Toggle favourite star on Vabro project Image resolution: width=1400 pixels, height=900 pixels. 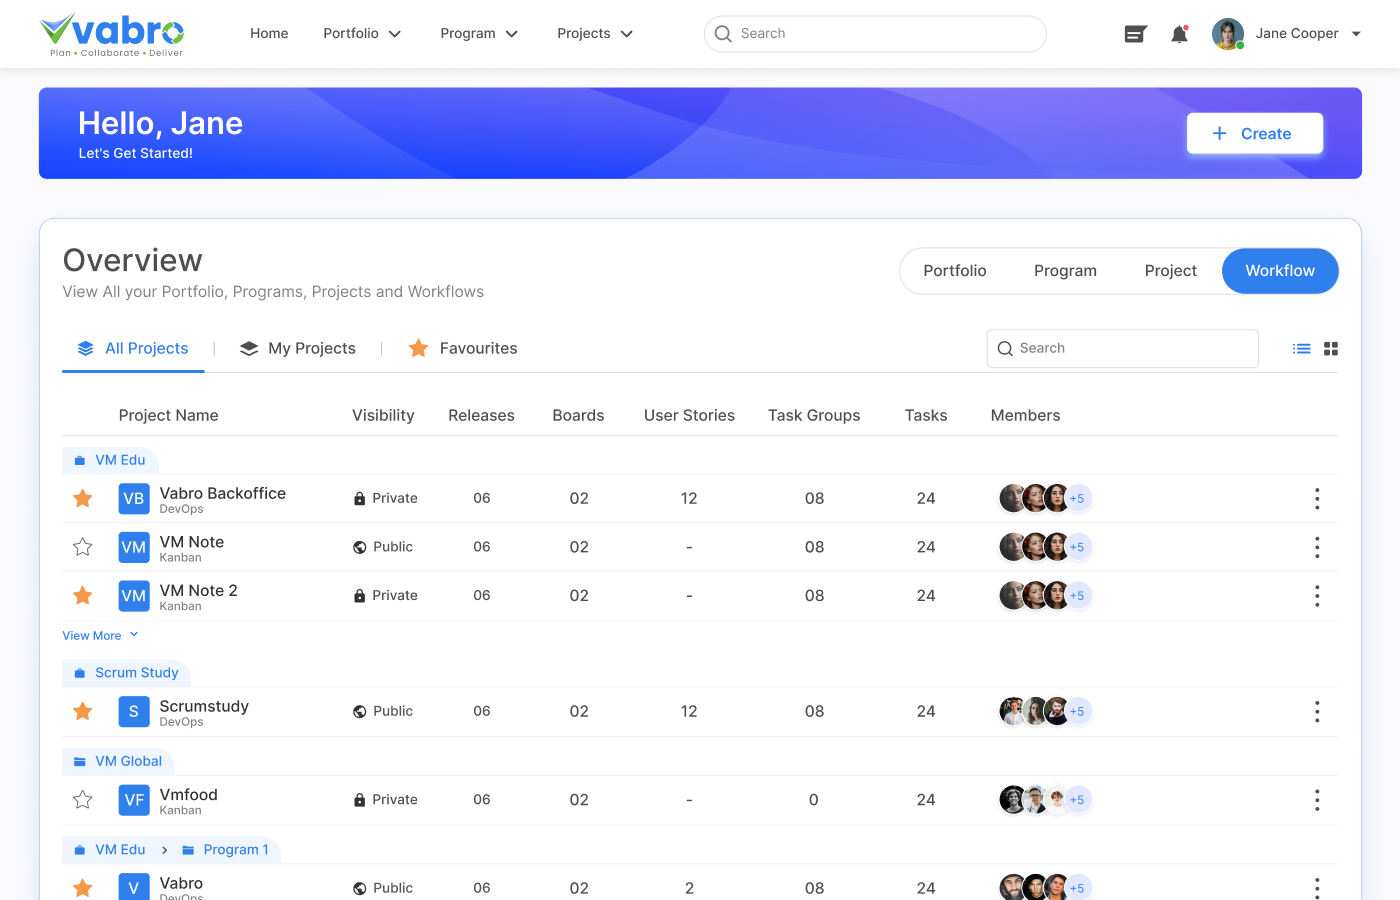point(83,888)
